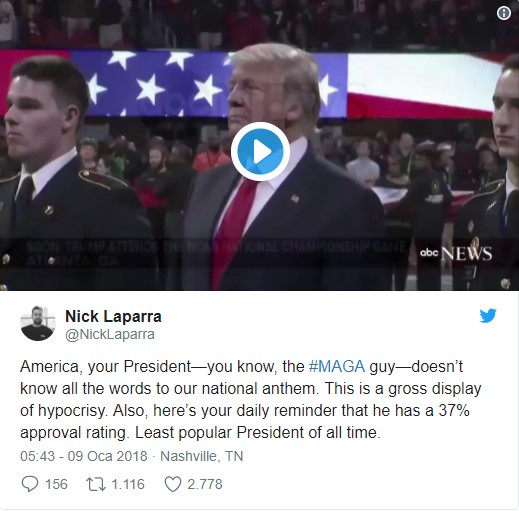
Task: Click the 156 replies count
Action: 56,484
